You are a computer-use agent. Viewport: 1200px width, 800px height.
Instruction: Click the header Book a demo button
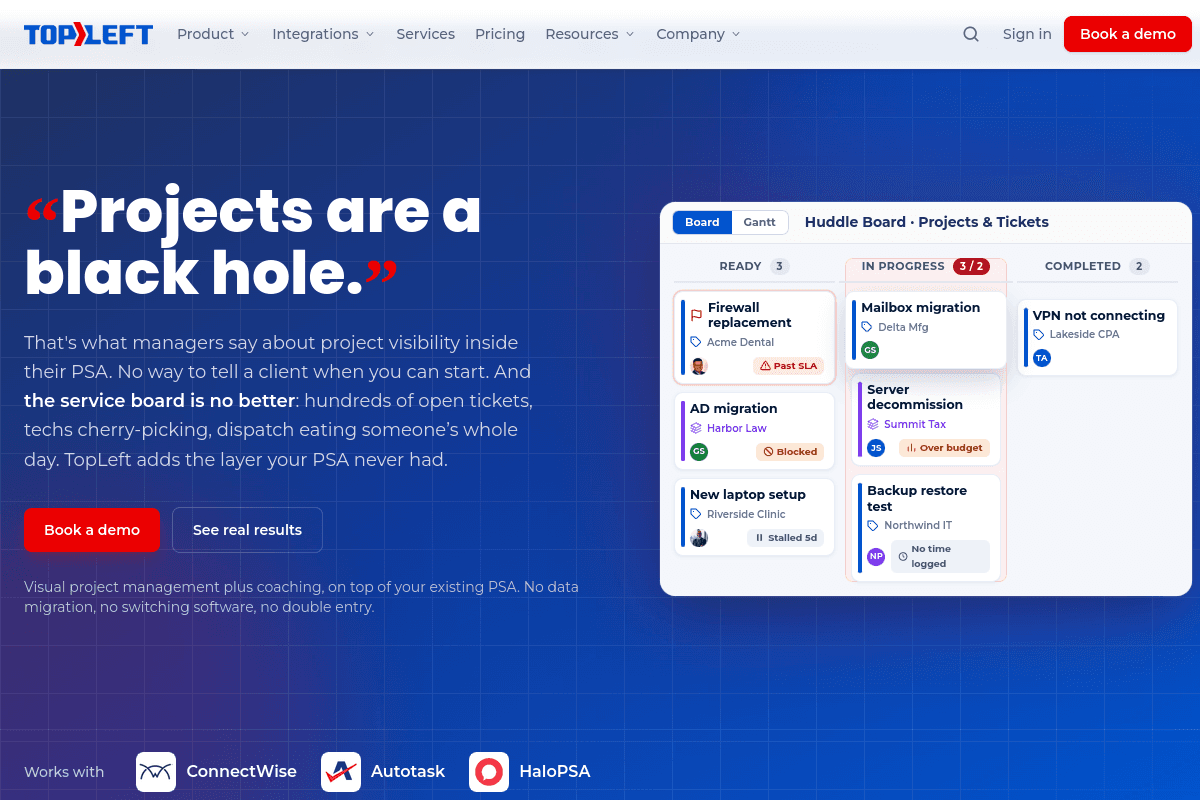[1128, 34]
